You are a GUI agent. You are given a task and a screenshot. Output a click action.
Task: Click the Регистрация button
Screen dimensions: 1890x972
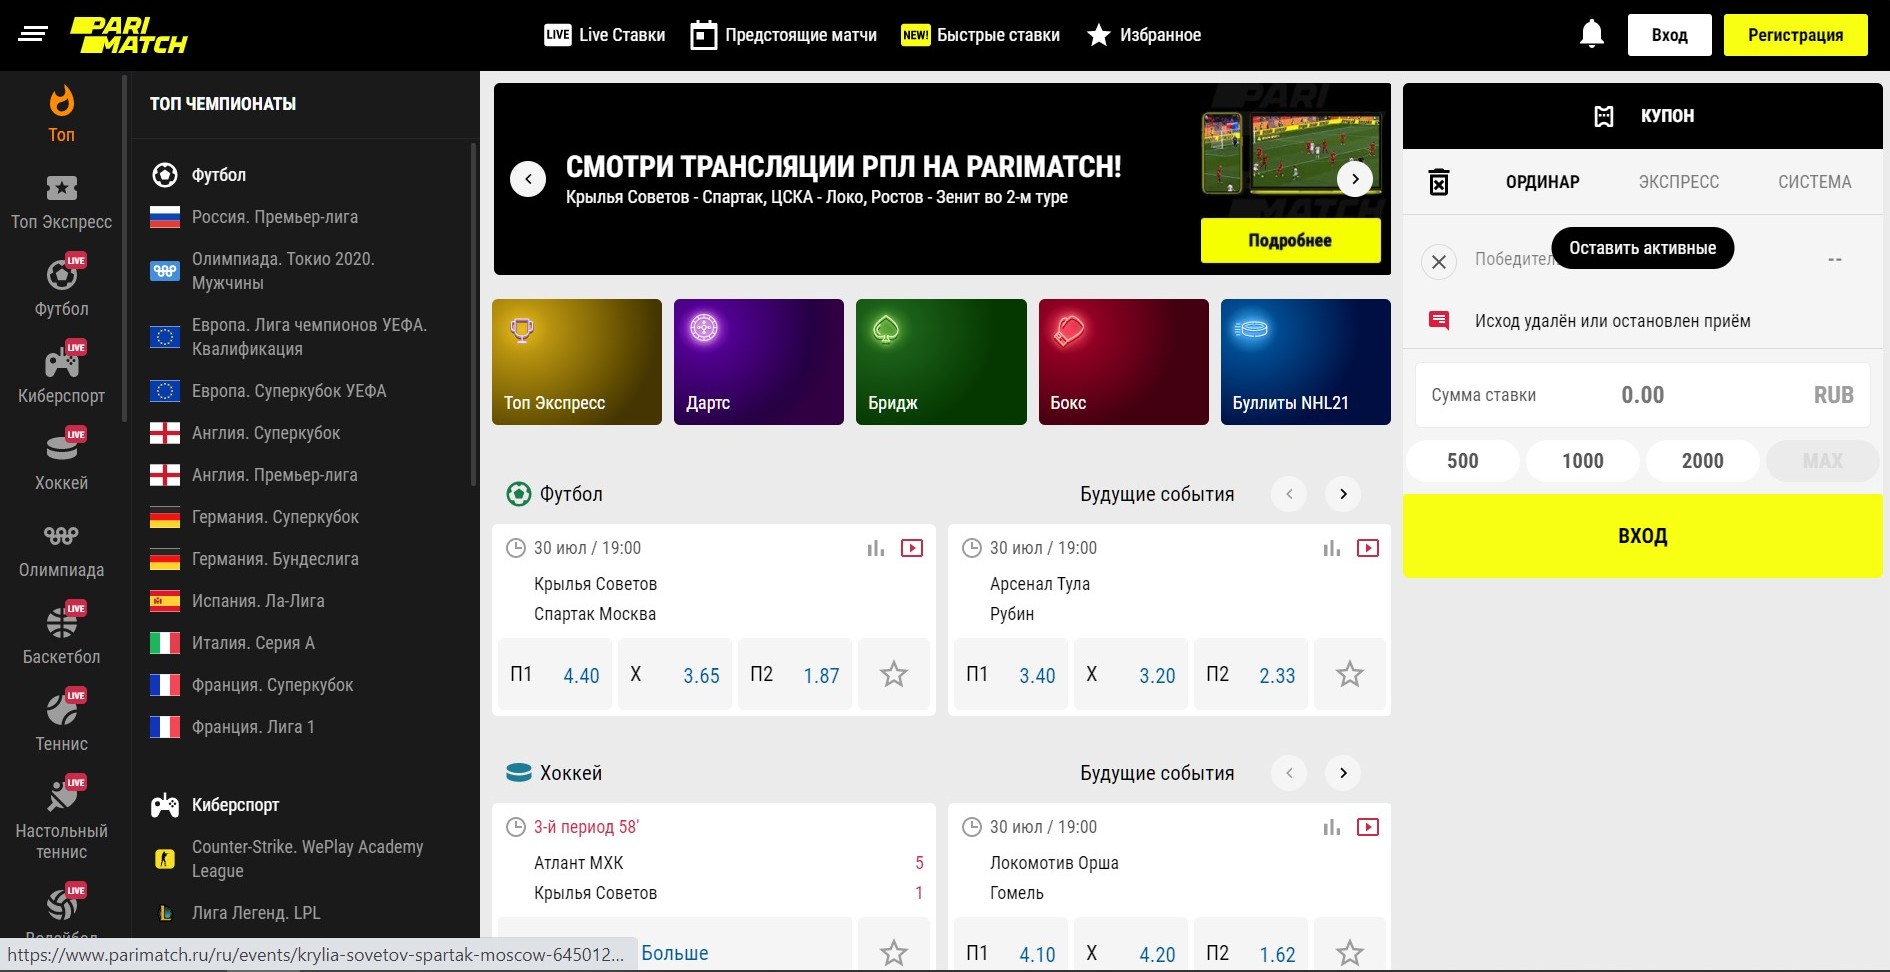coord(1796,35)
